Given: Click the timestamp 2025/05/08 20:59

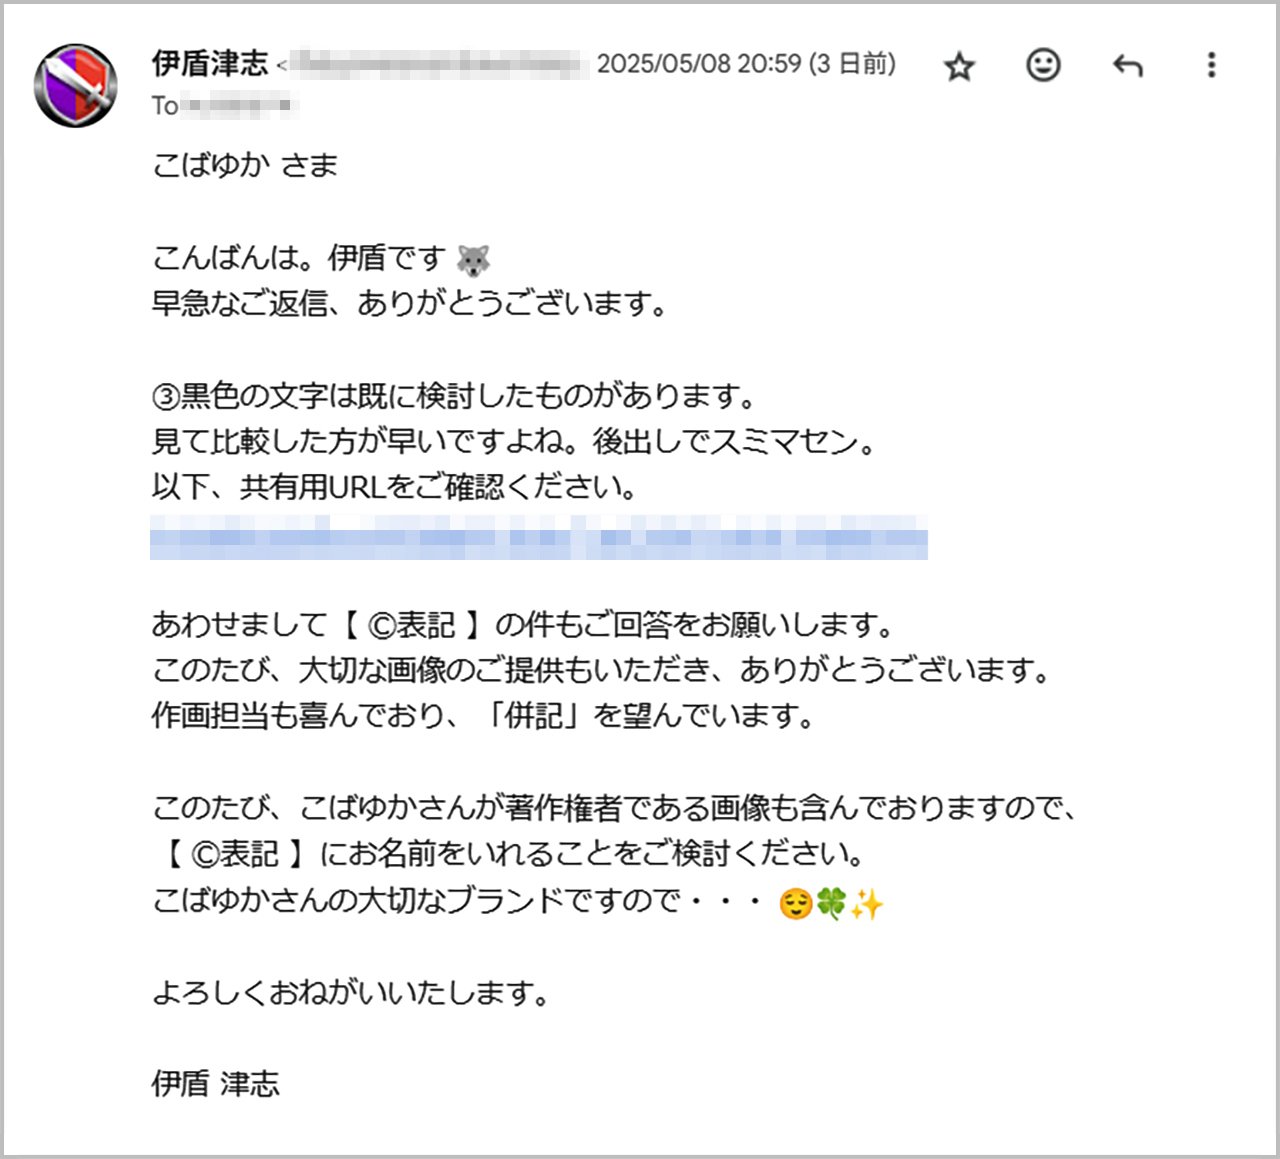Looking at the screenshot, I should pyautogui.click(x=702, y=63).
